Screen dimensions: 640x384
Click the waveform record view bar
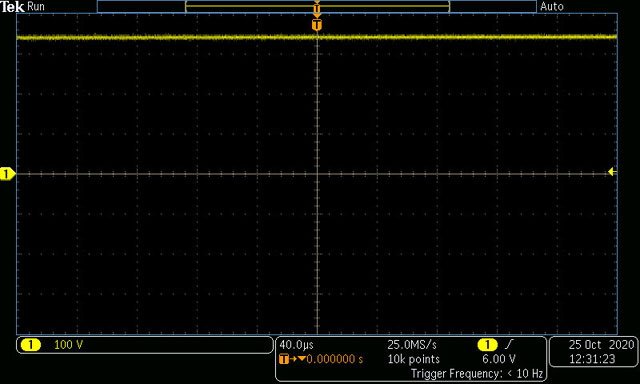317,7
